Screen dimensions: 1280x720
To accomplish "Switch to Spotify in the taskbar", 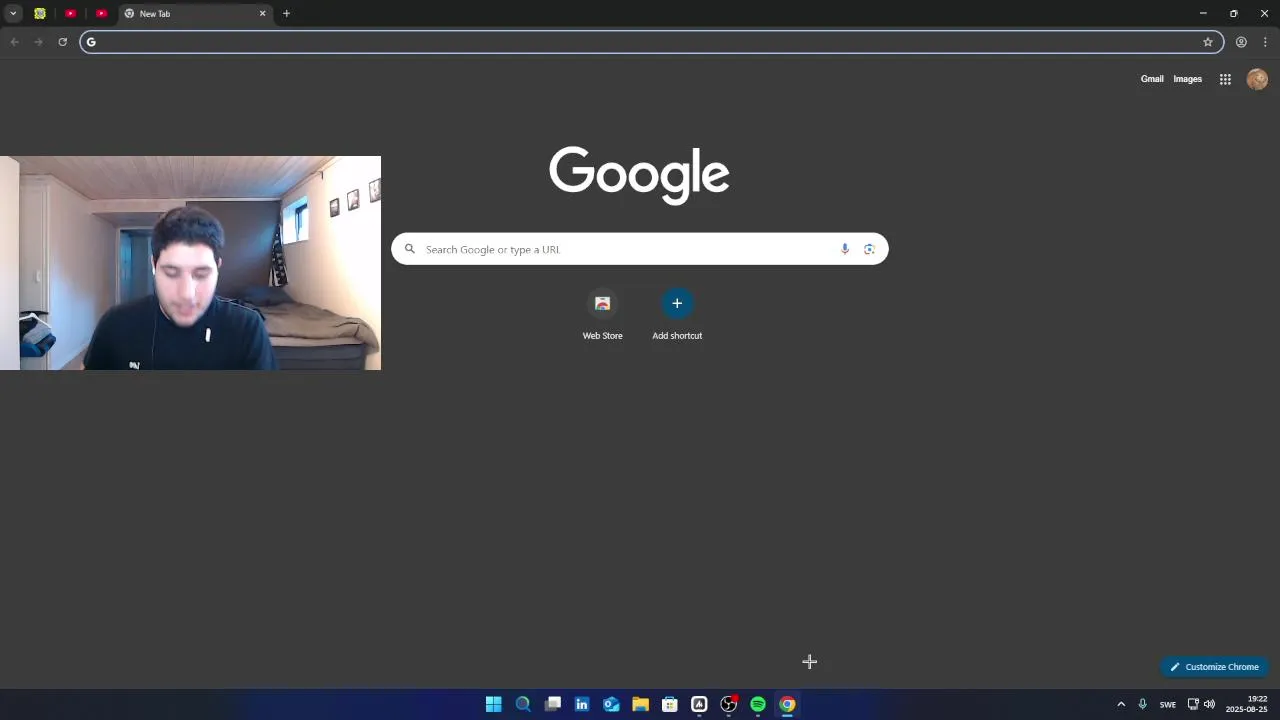I will [758, 704].
